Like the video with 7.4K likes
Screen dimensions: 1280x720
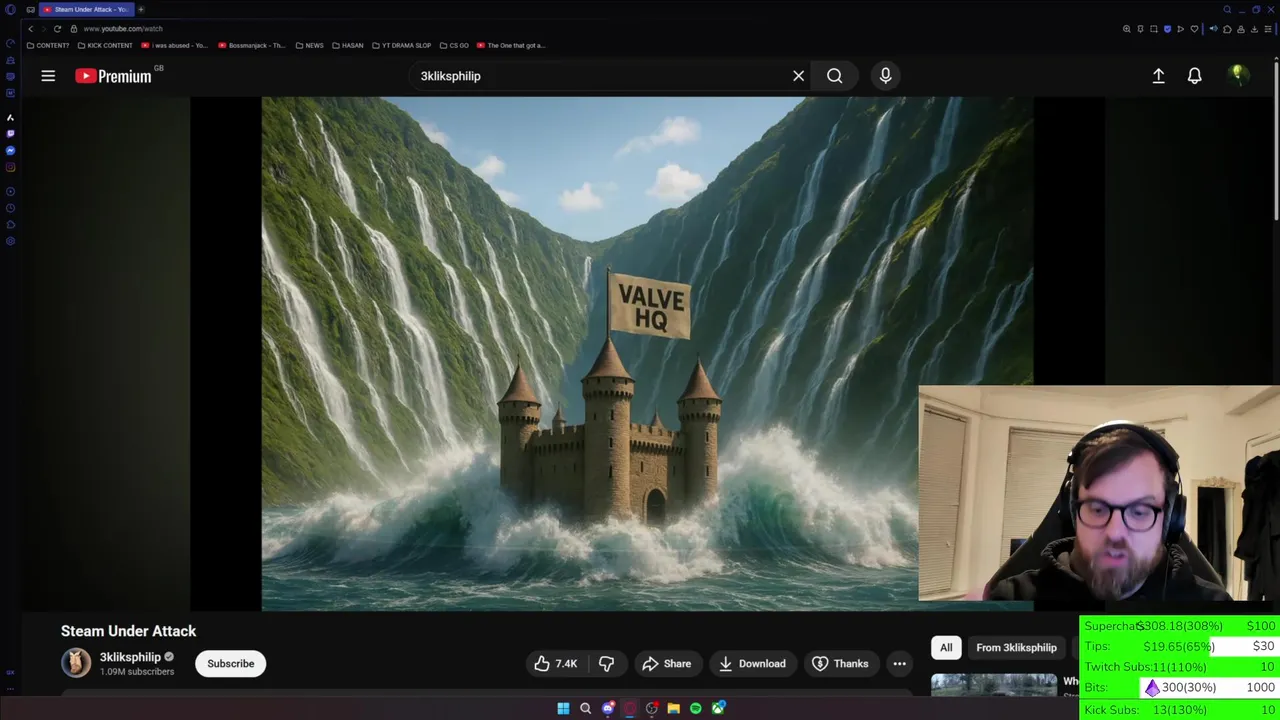(556, 663)
